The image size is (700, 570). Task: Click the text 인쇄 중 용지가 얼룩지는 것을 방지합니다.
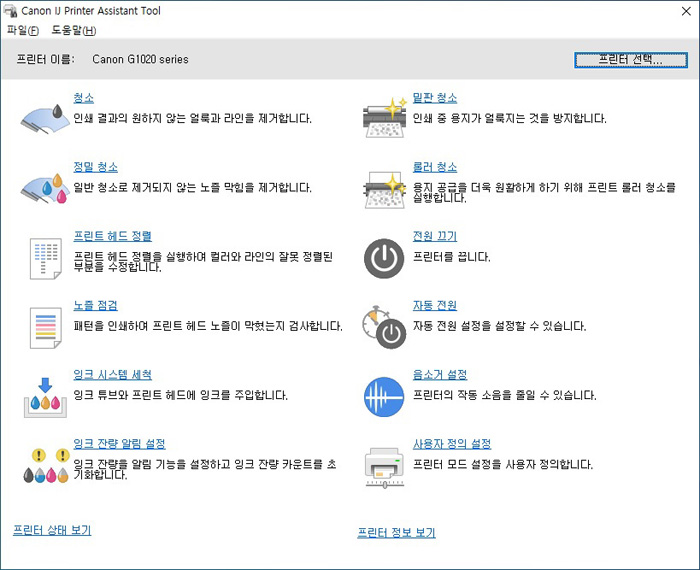click(509, 118)
